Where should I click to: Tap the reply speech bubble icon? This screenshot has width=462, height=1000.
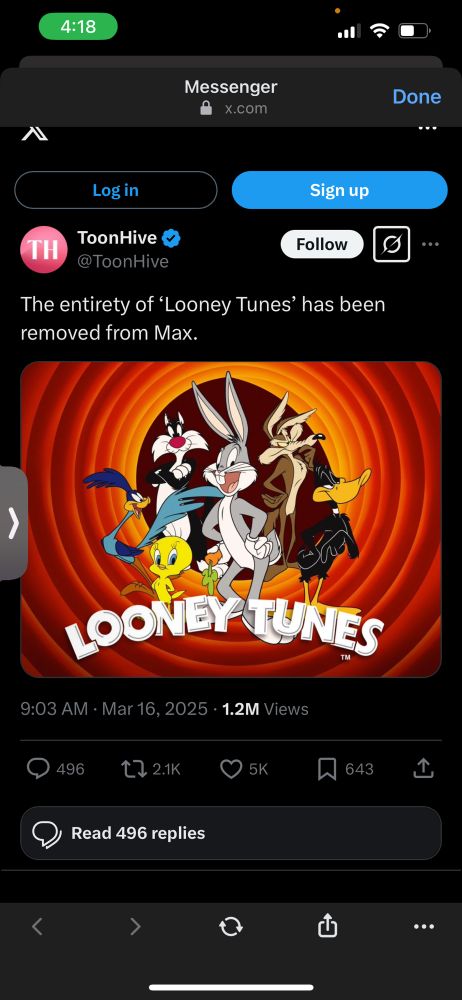tap(38, 769)
